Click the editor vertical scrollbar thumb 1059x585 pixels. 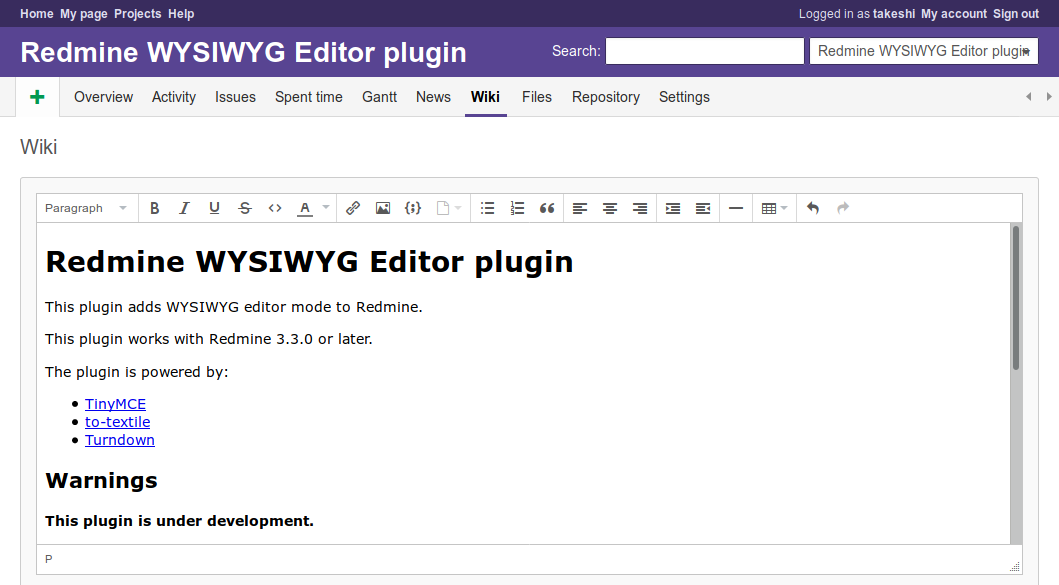pos(1016,297)
